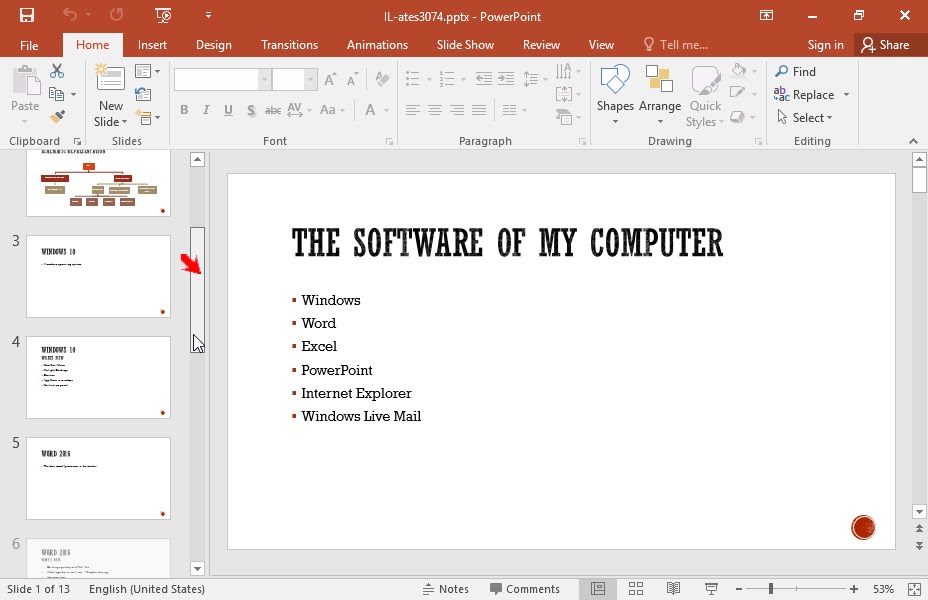Open the Select dropdown

(x=805, y=118)
